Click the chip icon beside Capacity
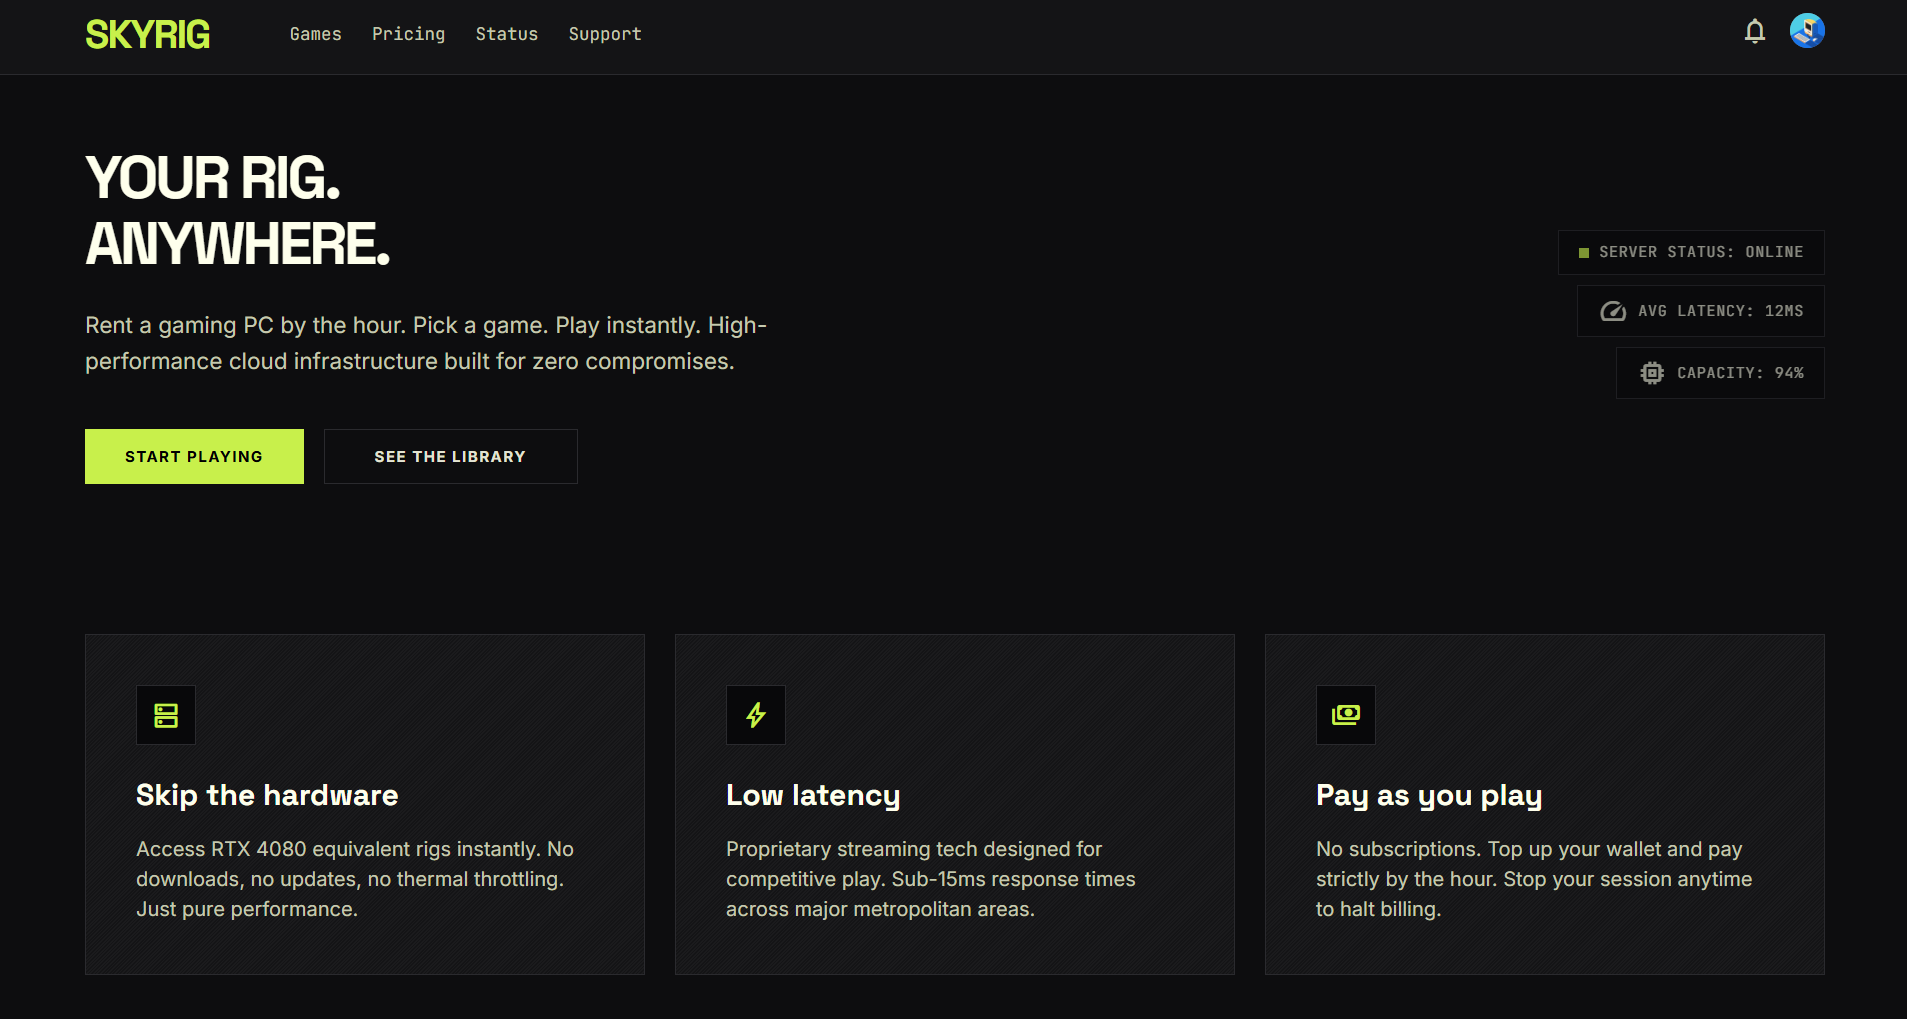1907x1019 pixels. tap(1652, 373)
